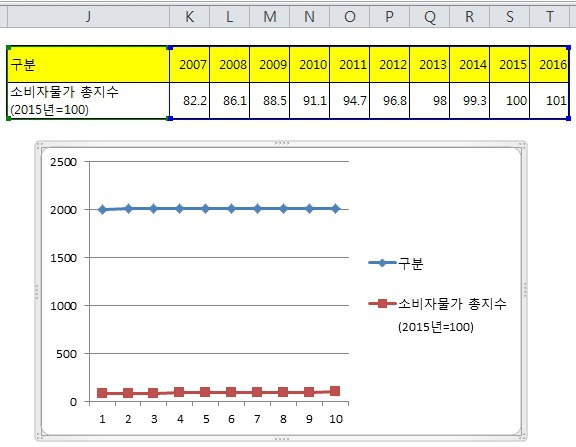The image size is (576, 447).
Task: Click the yellow cell labeled 구분
Action: pos(88,65)
